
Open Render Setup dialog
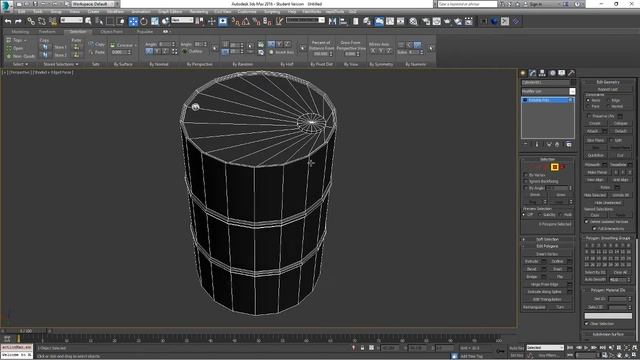tap(426, 21)
